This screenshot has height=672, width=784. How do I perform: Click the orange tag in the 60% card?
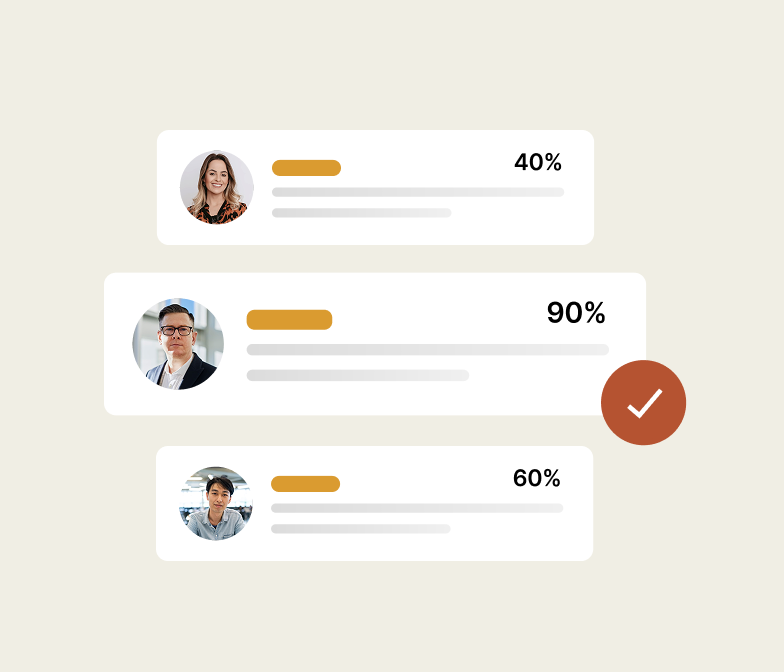coord(305,484)
